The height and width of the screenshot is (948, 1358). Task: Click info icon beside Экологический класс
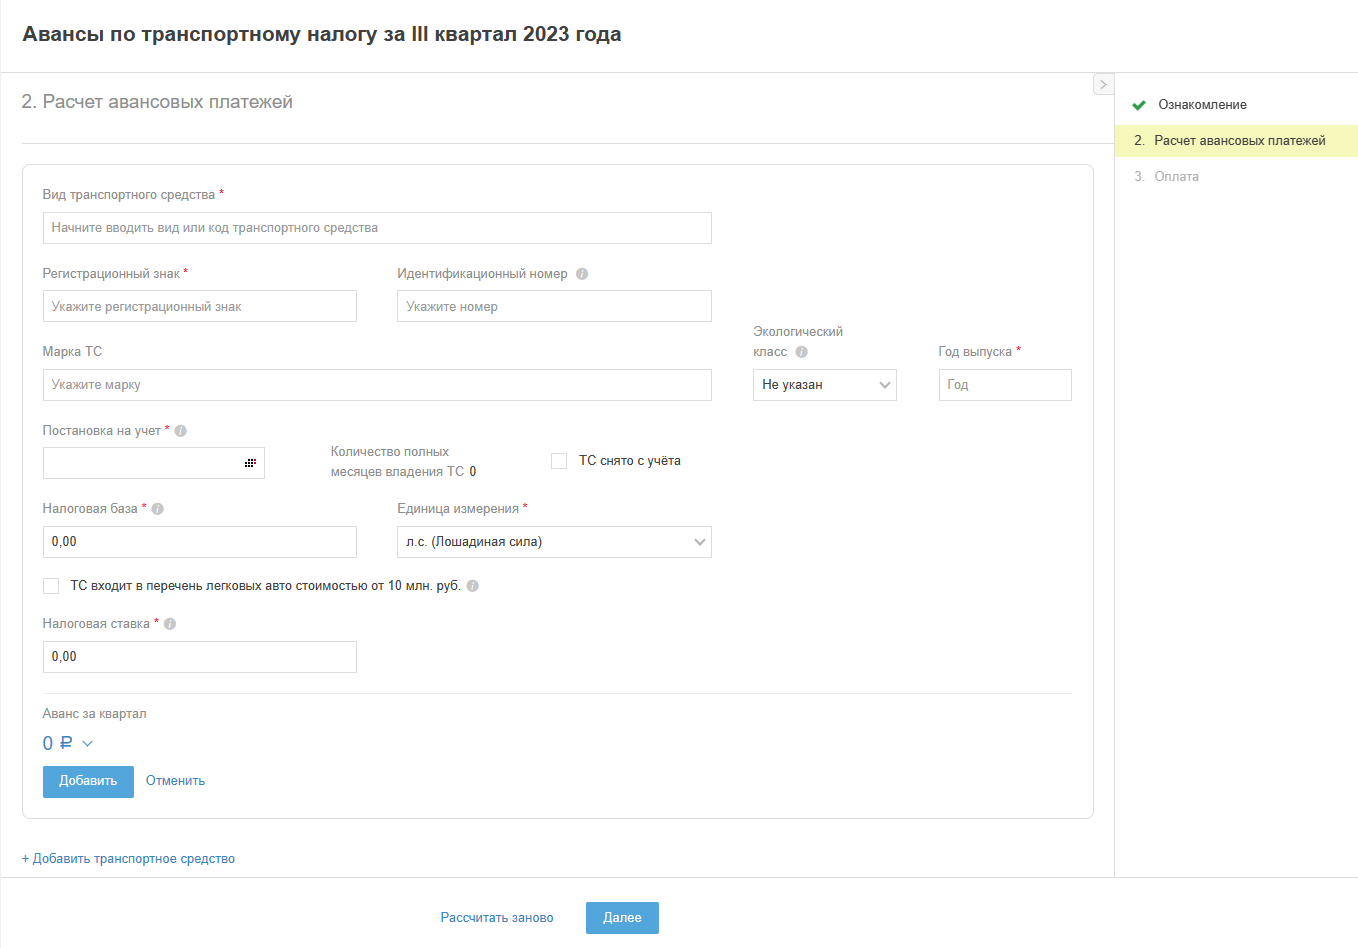[x=801, y=352]
